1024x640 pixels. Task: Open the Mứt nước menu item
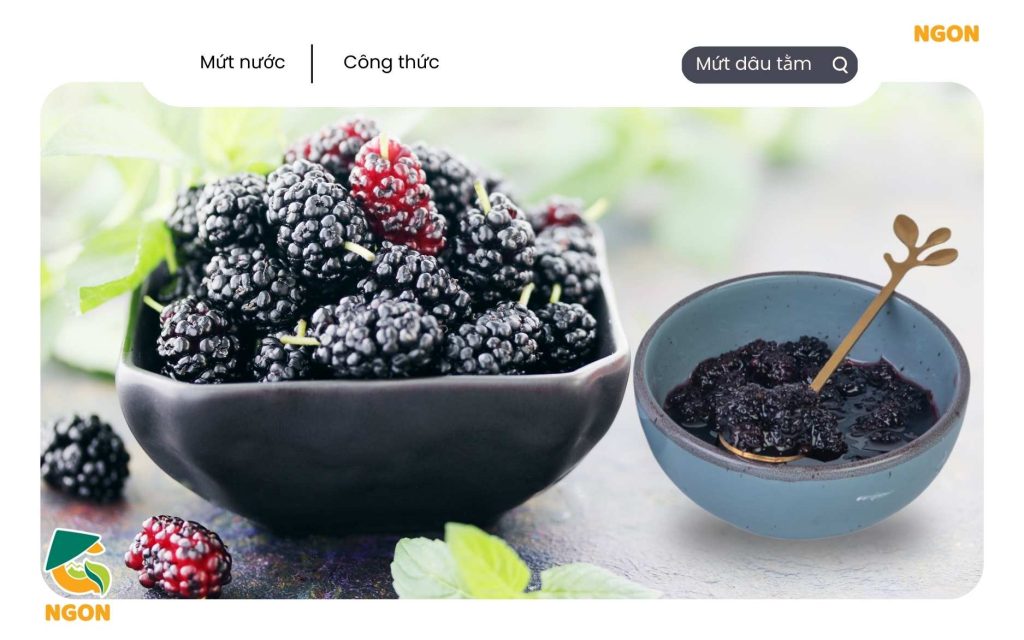(x=242, y=63)
